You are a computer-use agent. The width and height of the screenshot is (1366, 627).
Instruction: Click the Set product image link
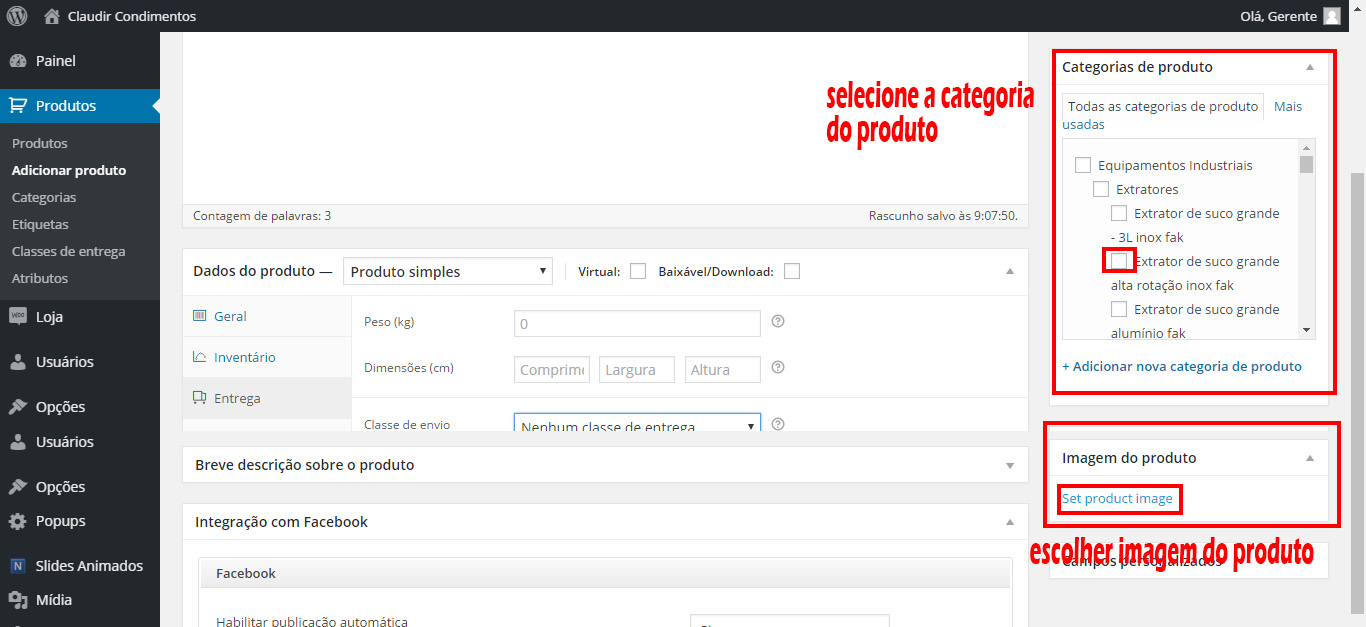(x=1117, y=499)
